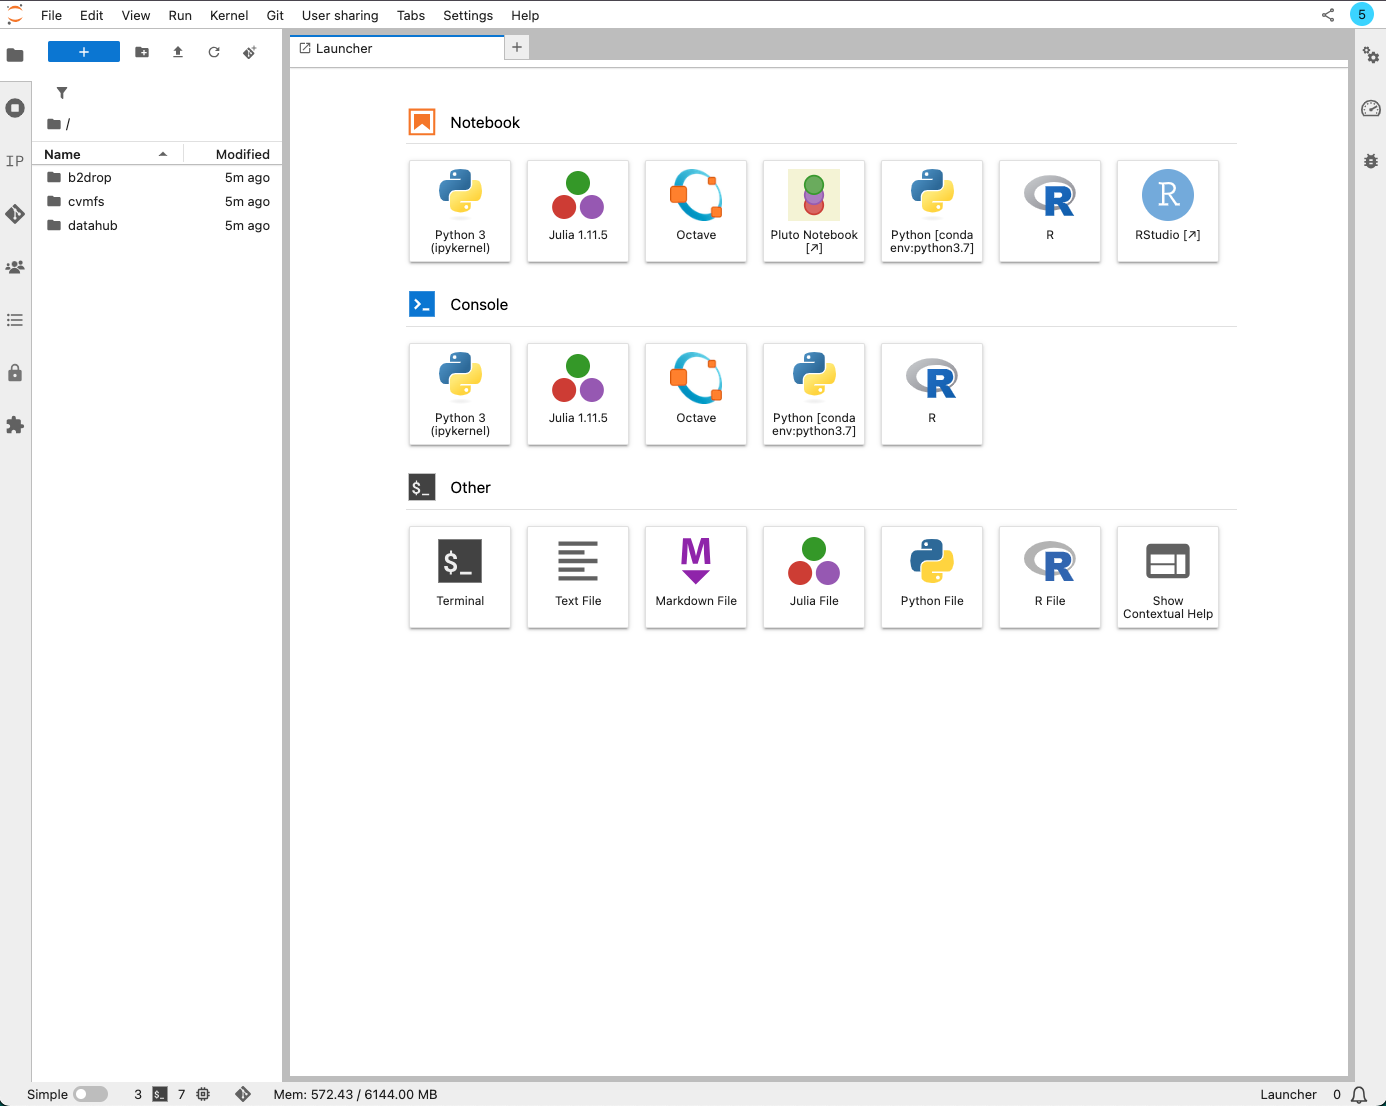
Task: Open the Run menu
Action: pos(180,15)
